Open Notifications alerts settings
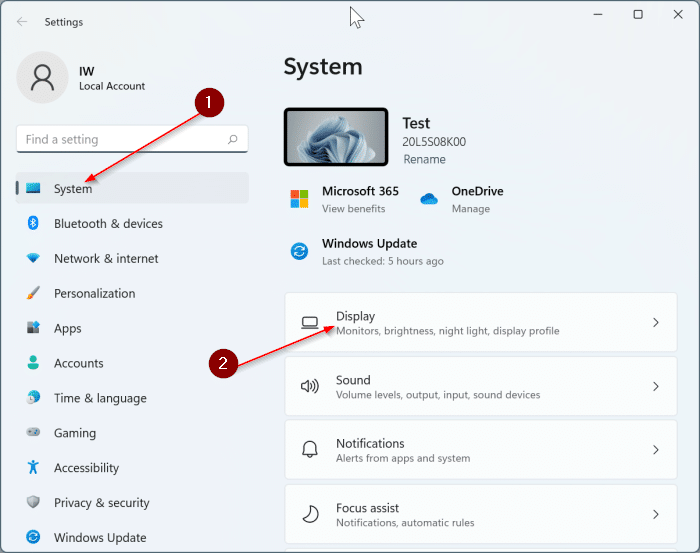 tap(481, 449)
